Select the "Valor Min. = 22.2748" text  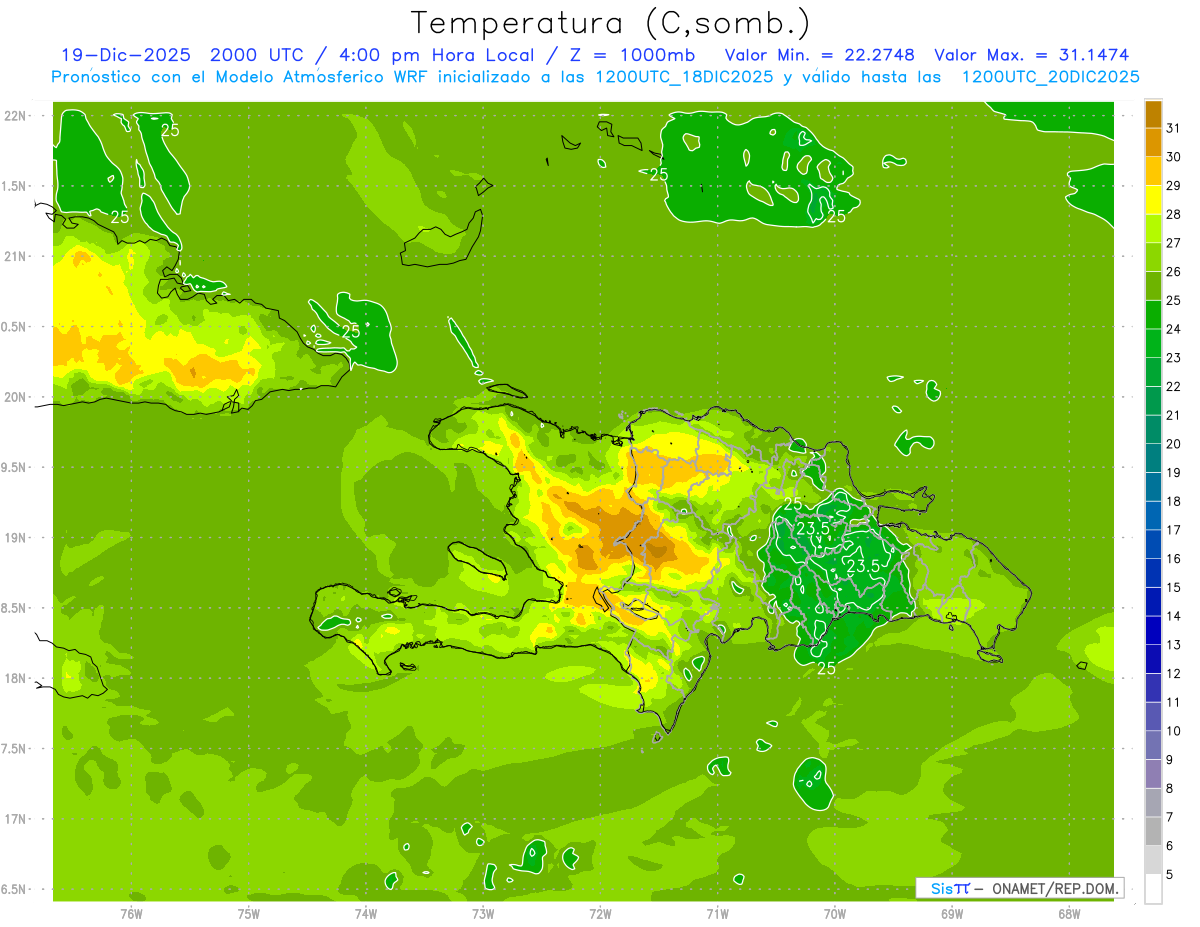click(x=820, y=55)
